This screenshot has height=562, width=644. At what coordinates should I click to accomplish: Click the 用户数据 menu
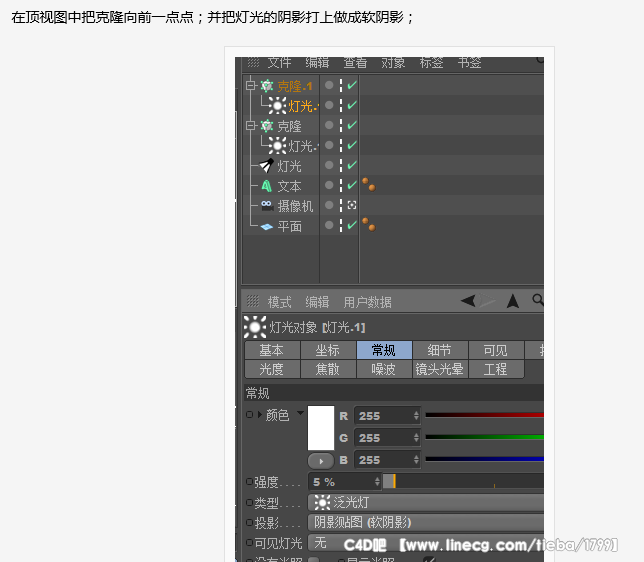[x=367, y=302]
